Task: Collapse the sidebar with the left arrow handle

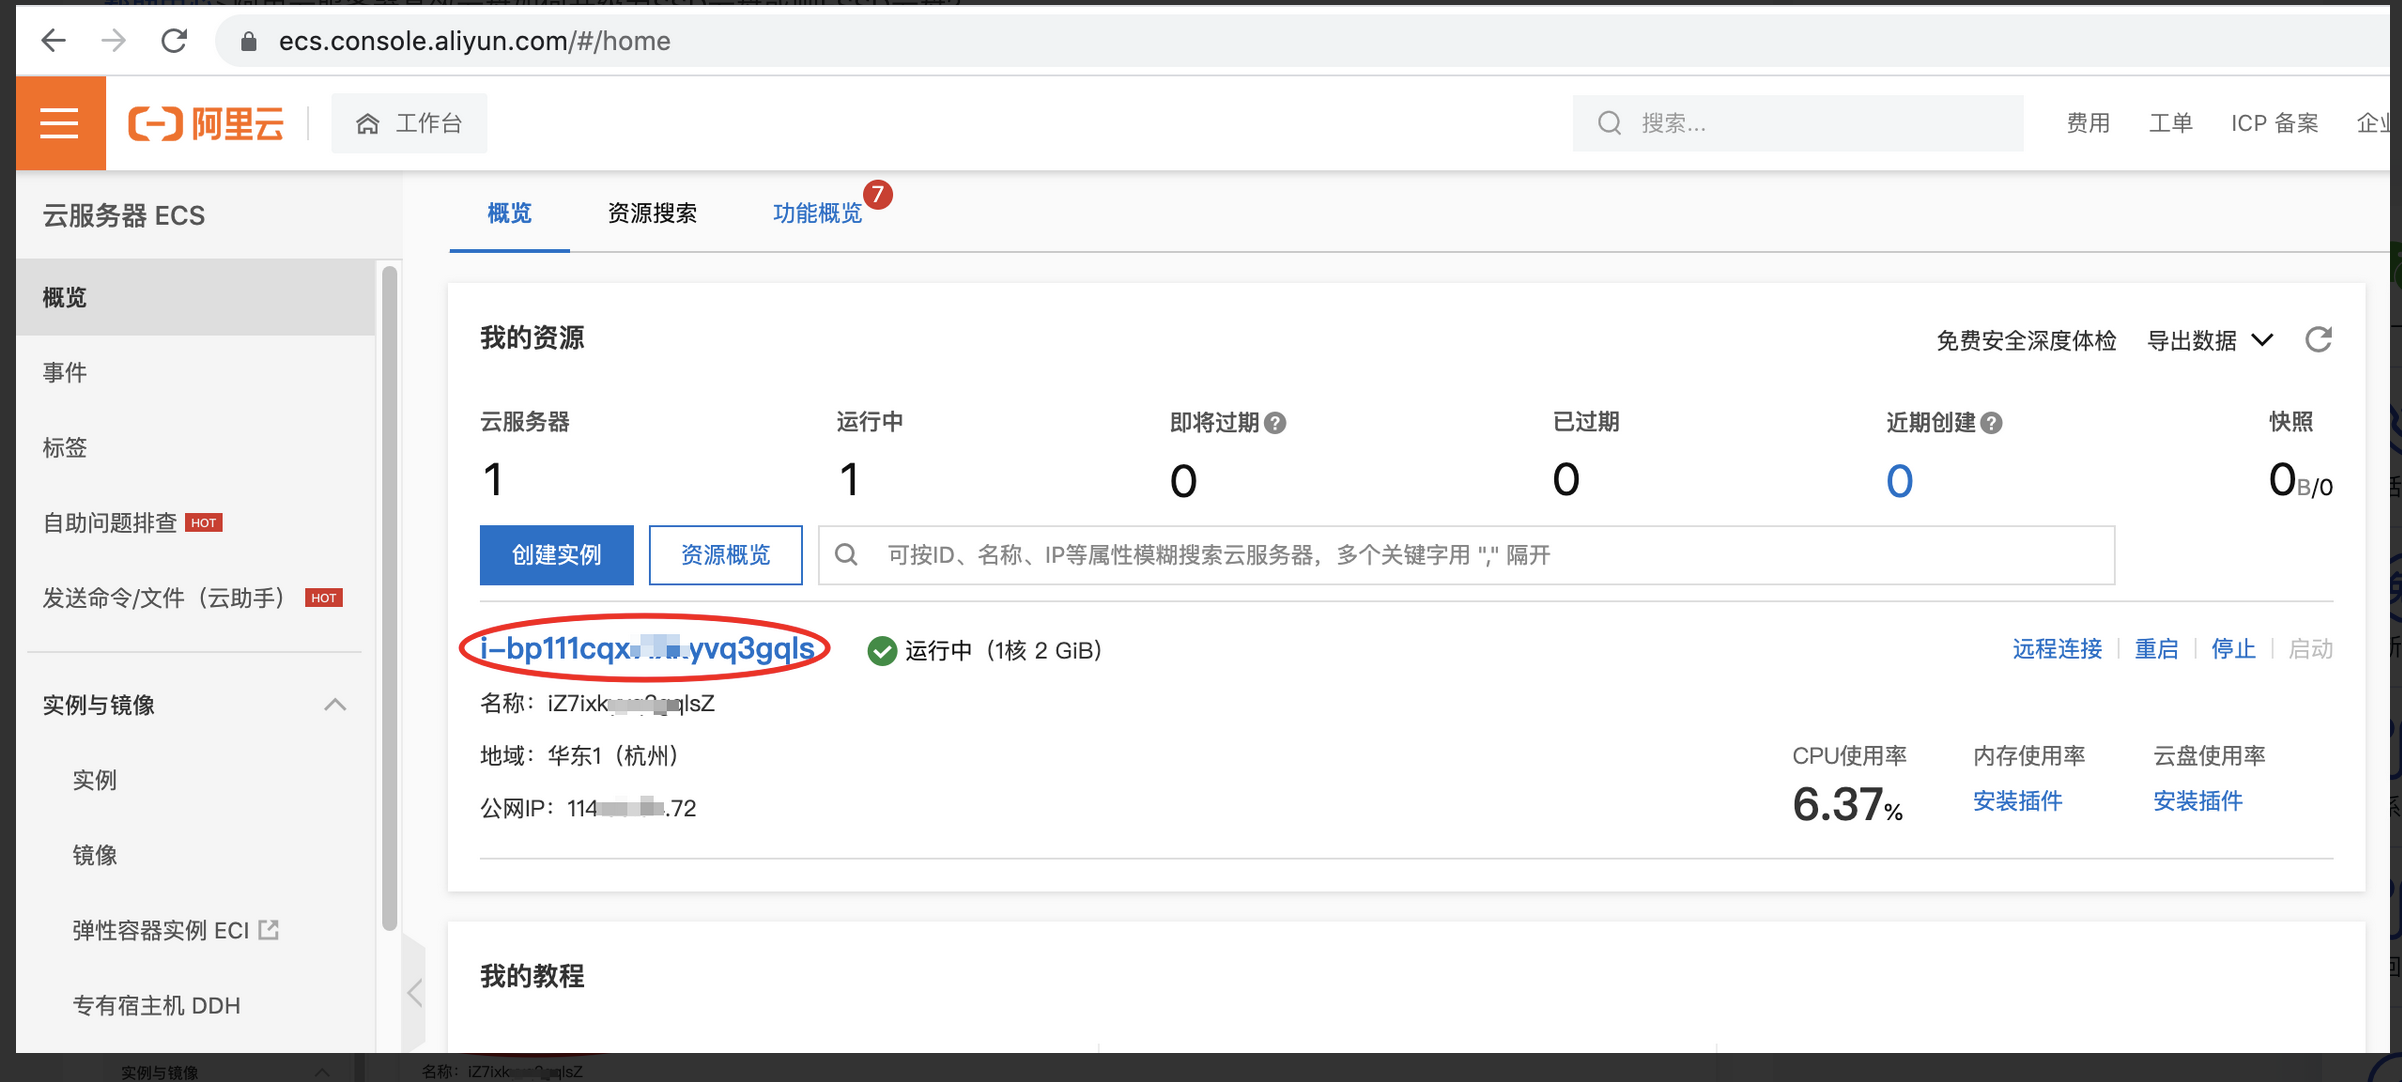Action: (415, 992)
